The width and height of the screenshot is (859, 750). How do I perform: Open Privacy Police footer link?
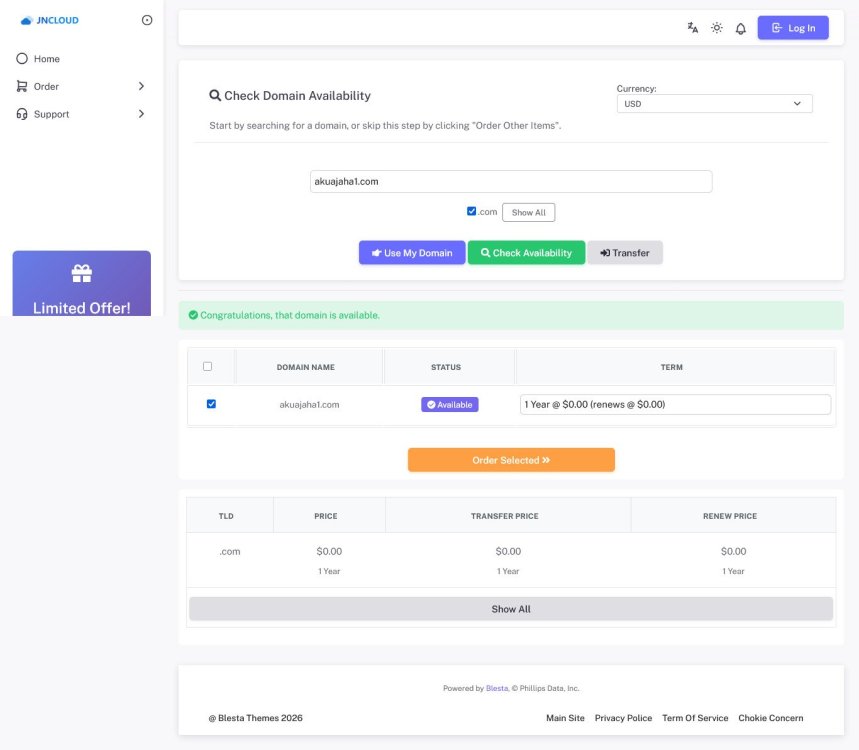tap(623, 718)
